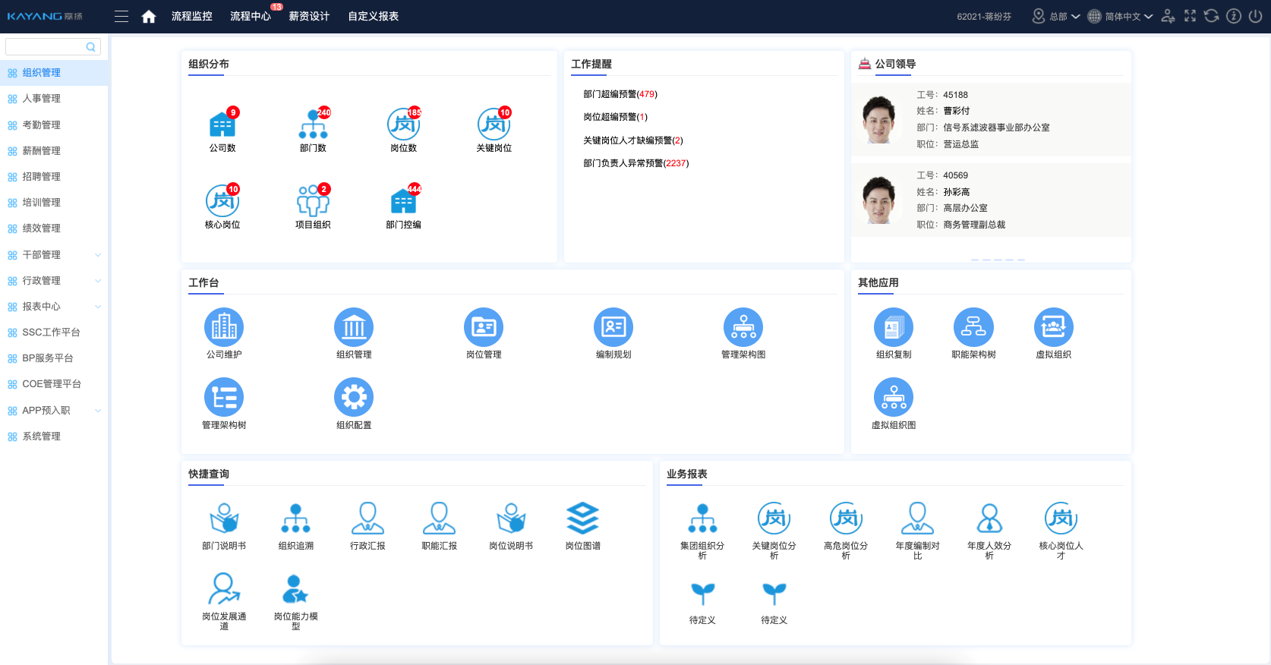Launch 公司维护 from the workbench
Screen dimensions: 1271x665
(224, 327)
